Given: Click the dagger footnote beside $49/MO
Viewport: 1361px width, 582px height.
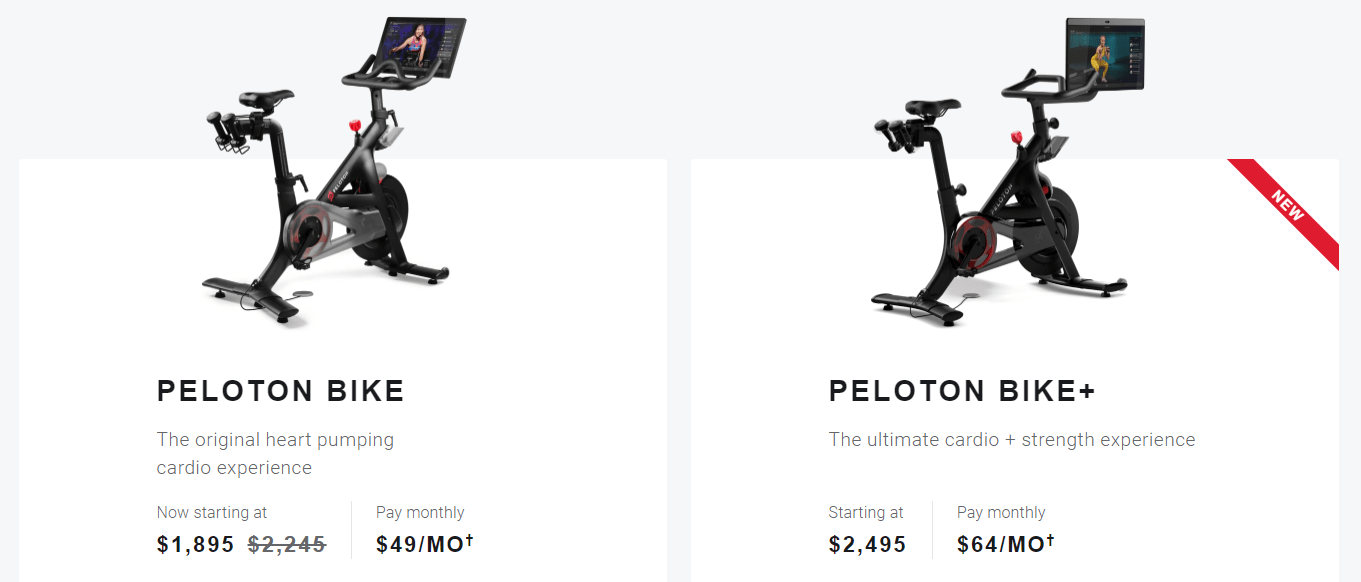Looking at the screenshot, I should pyautogui.click(x=468, y=538).
